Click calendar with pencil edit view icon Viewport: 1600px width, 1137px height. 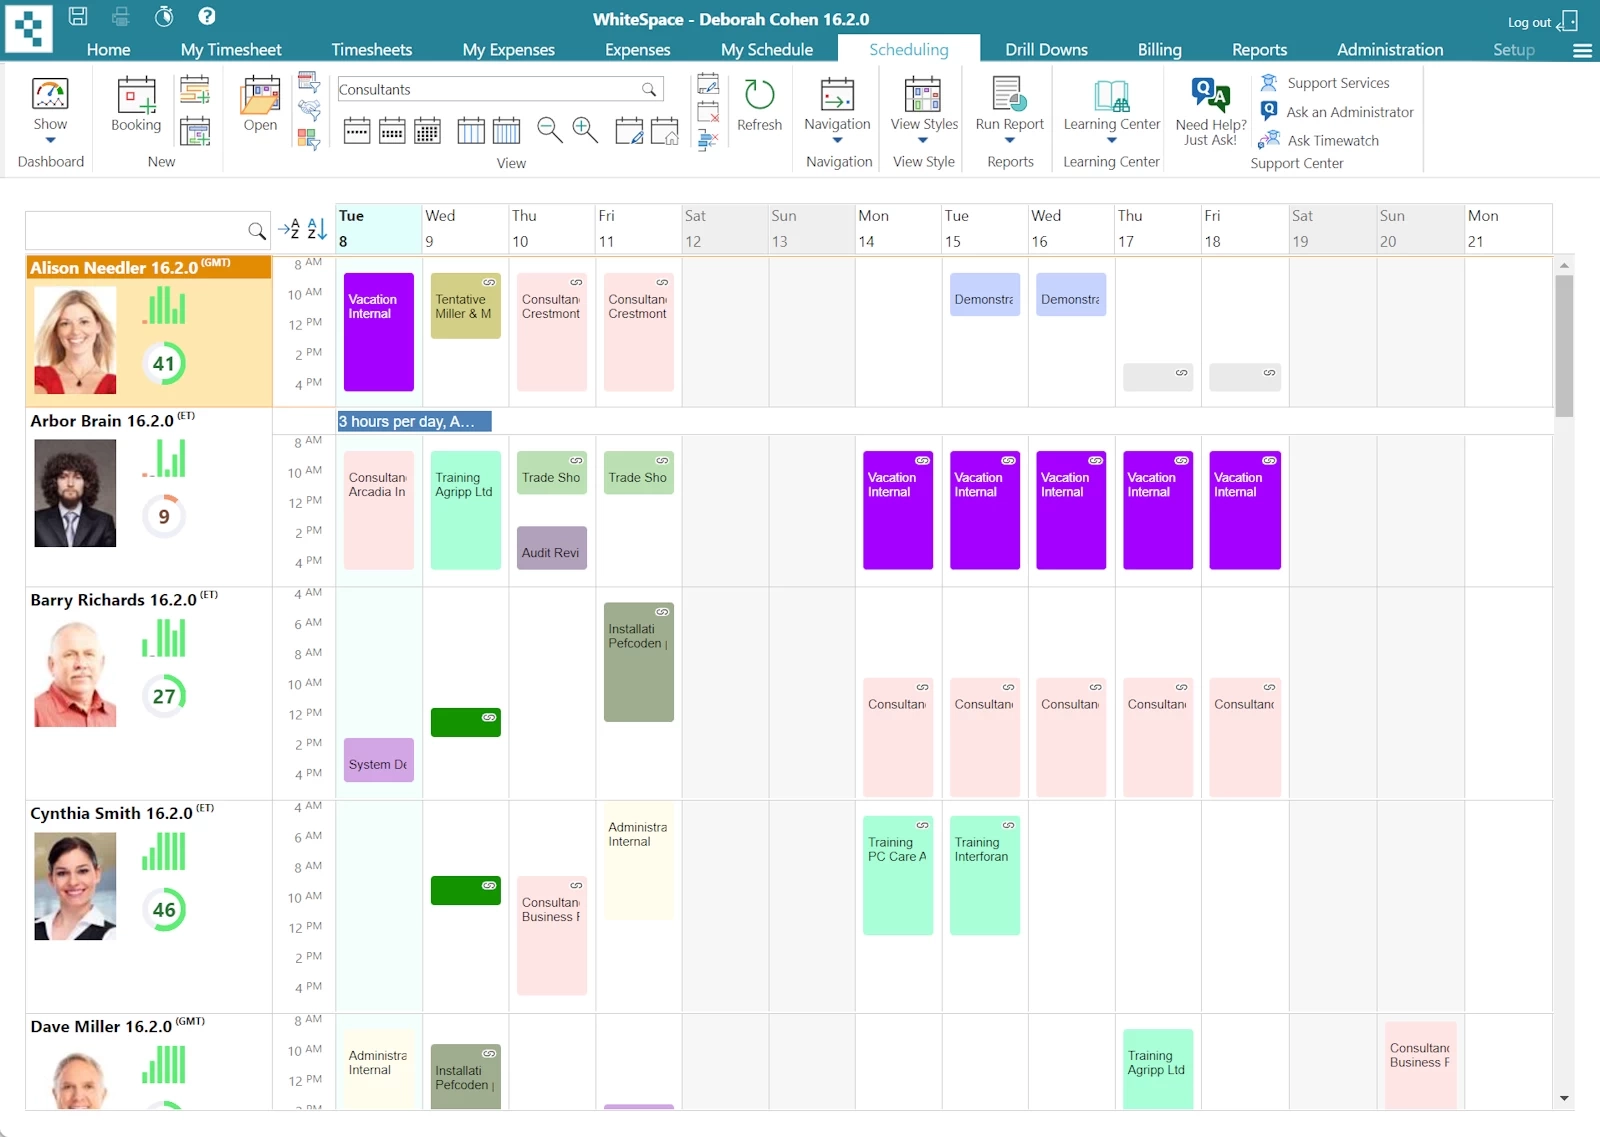pos(630,130)
